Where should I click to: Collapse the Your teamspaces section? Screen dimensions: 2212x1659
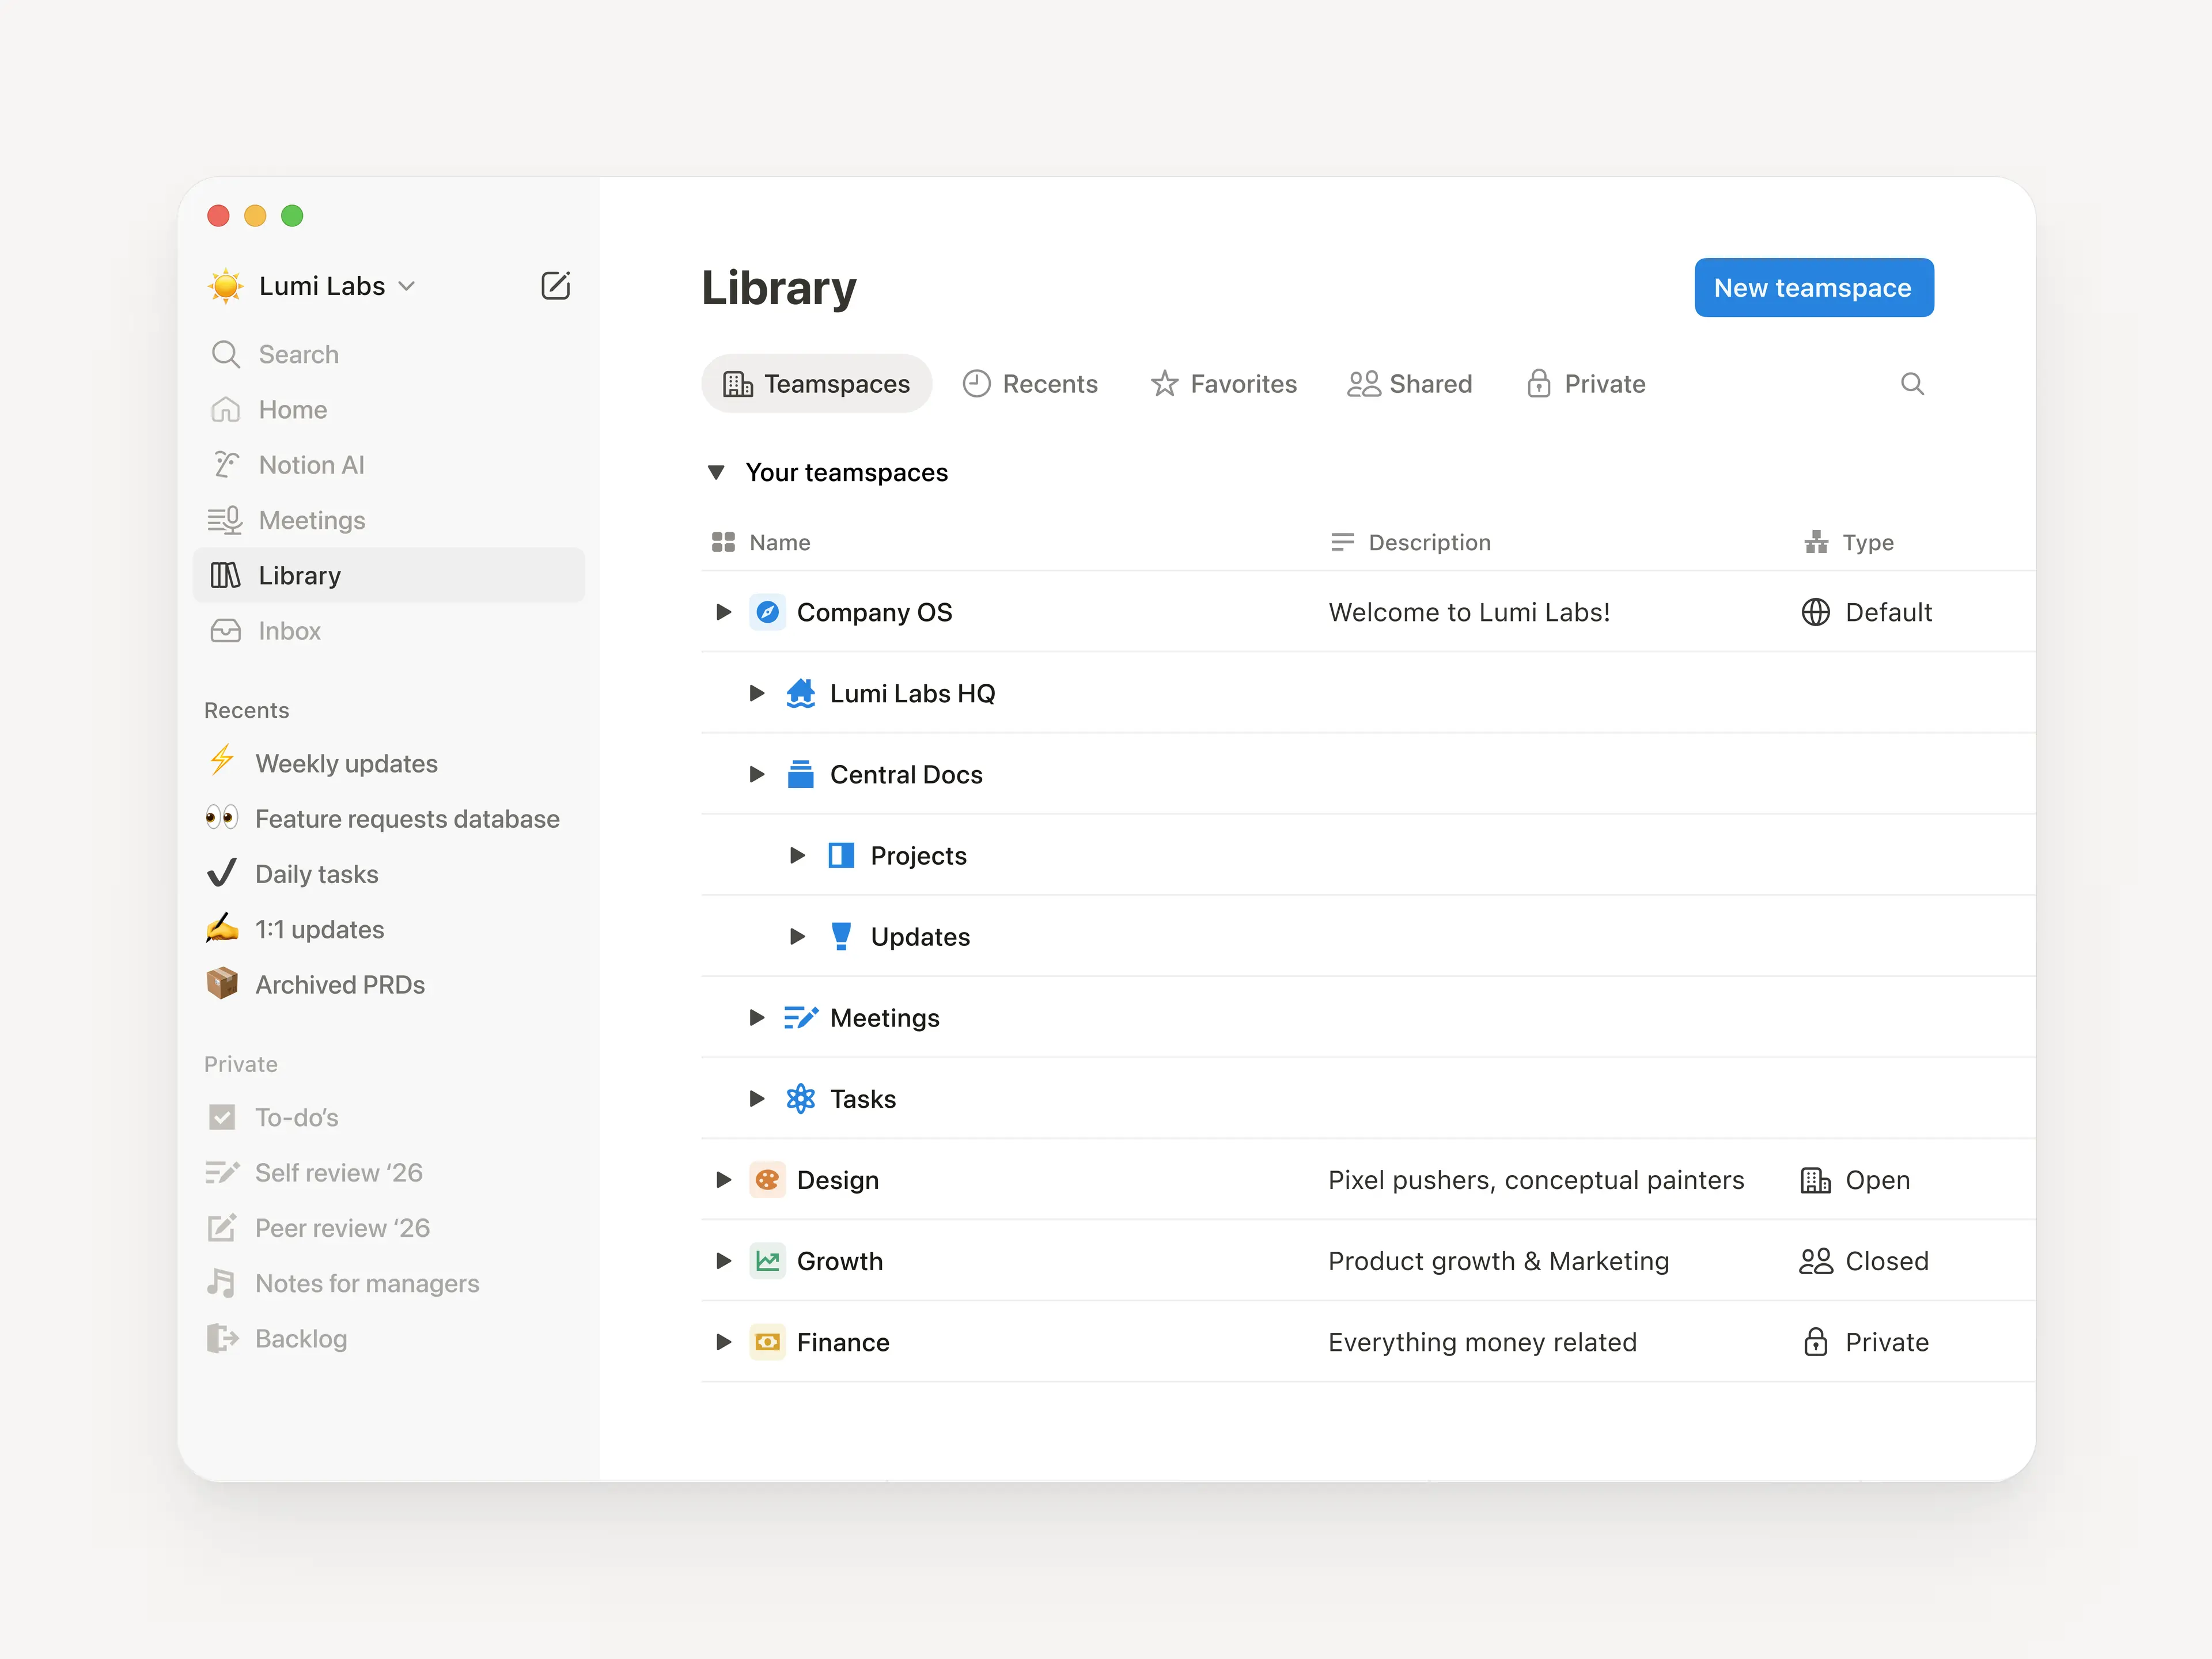pyautogui.click(x=716, y=472)
